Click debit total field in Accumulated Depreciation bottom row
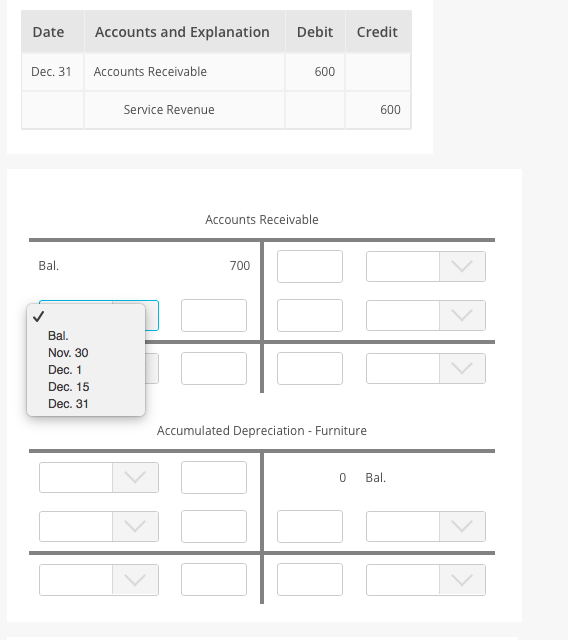 (214, 580)
